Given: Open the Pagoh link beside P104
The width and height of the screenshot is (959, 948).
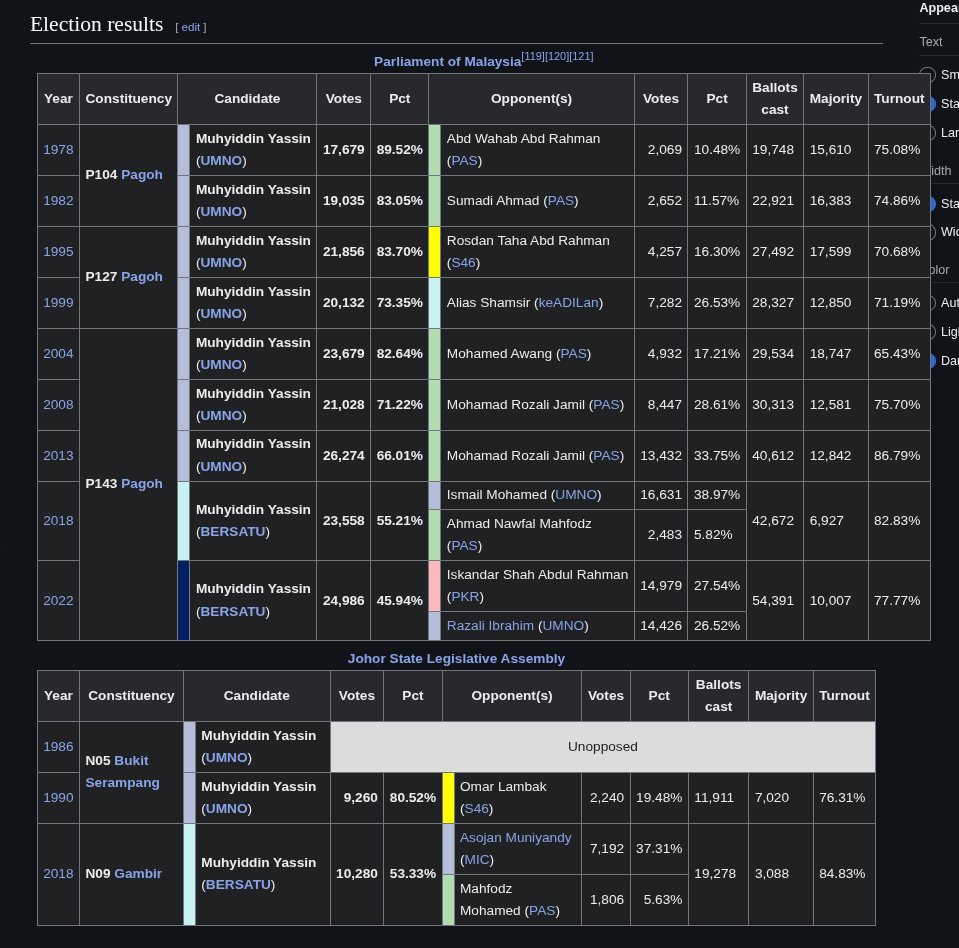Looking at the screenshot, I should click(x=142, y=175).
